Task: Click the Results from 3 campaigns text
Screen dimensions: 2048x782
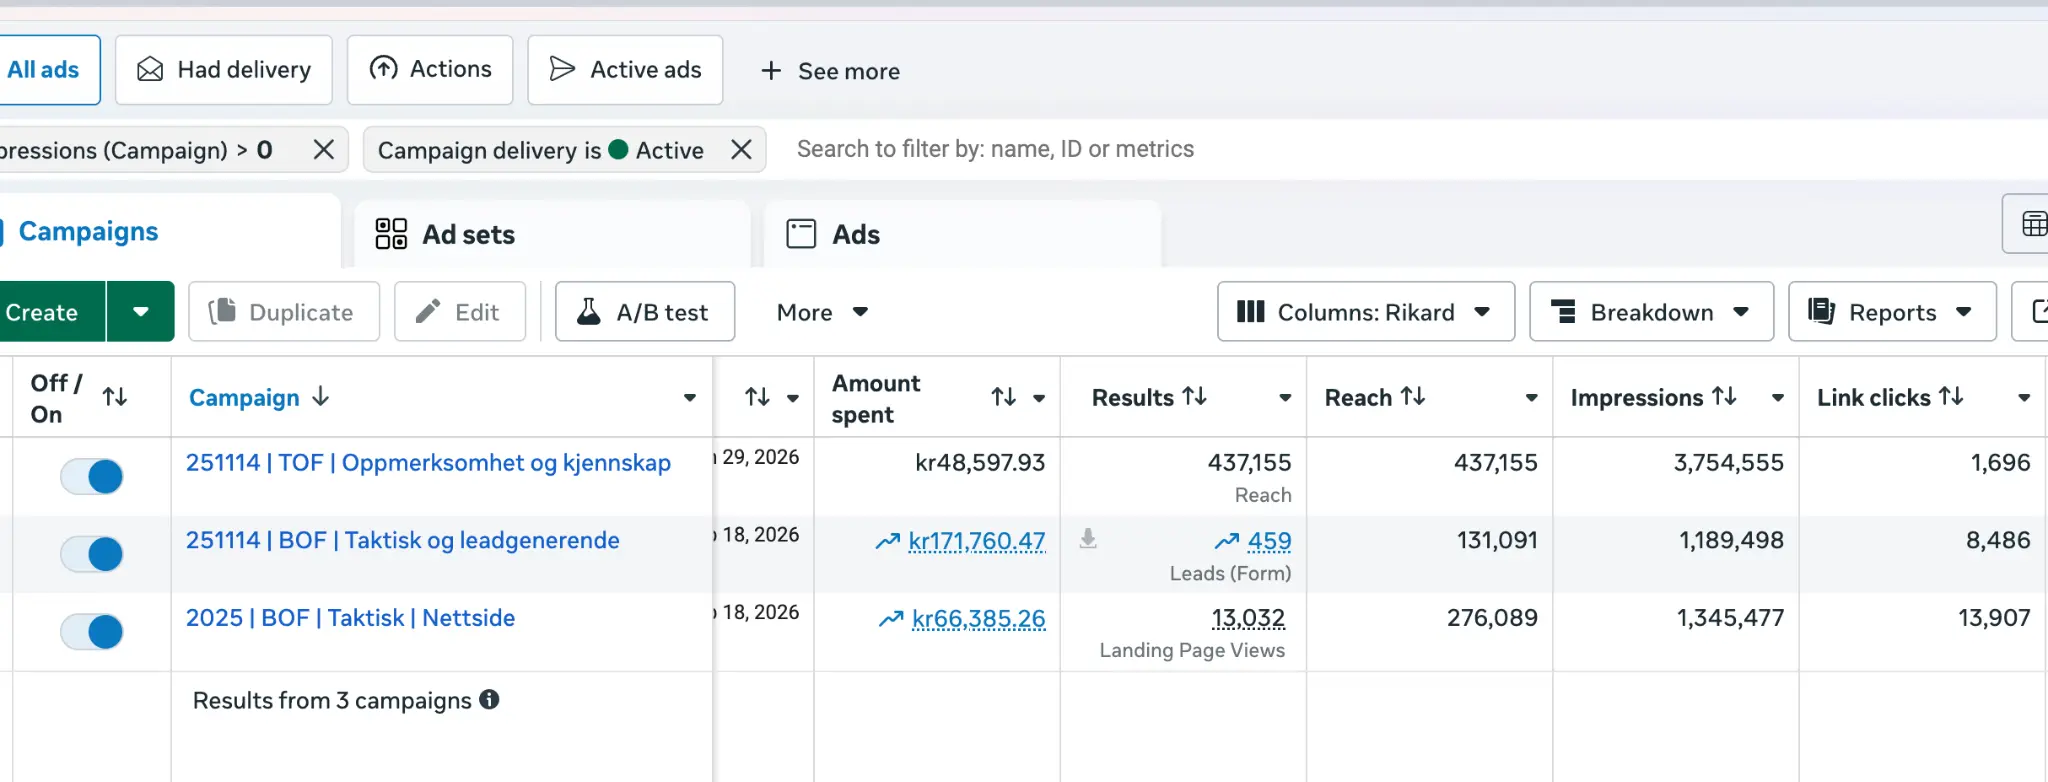Action: tap(332, 700)
